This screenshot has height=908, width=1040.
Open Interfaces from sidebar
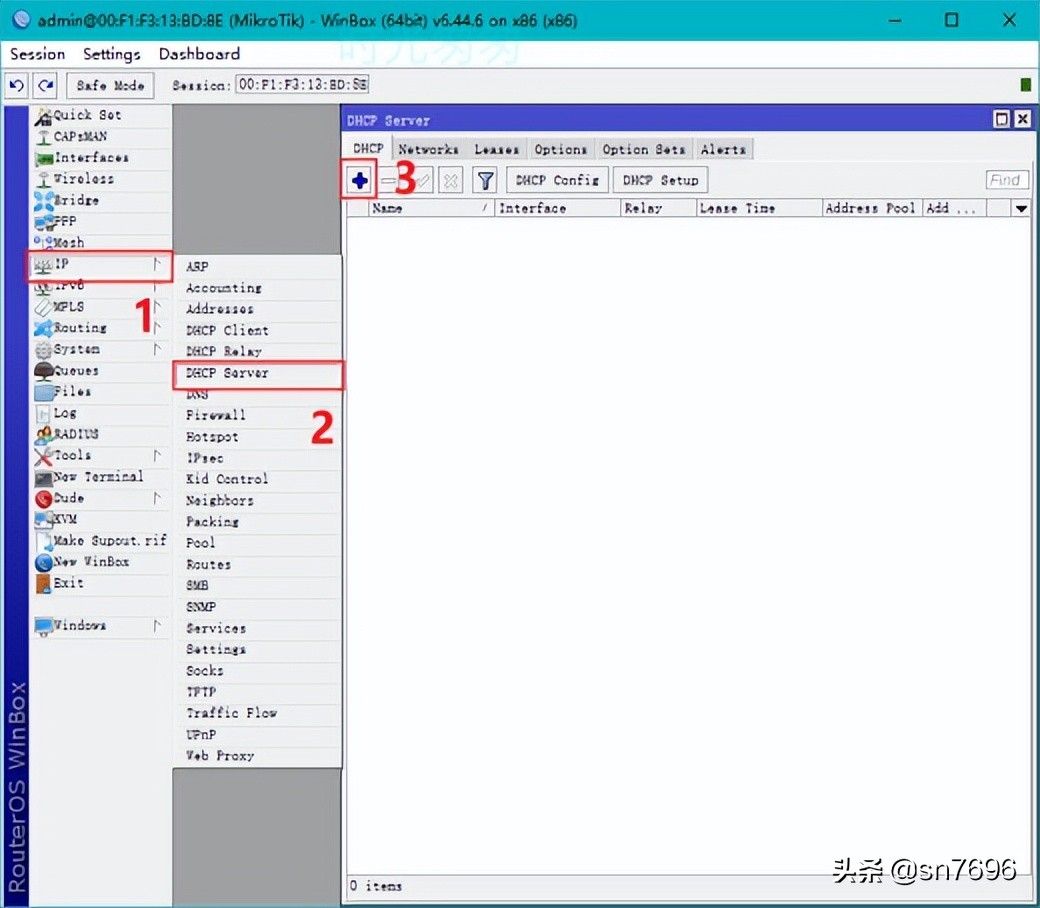[x=100, y=157]
